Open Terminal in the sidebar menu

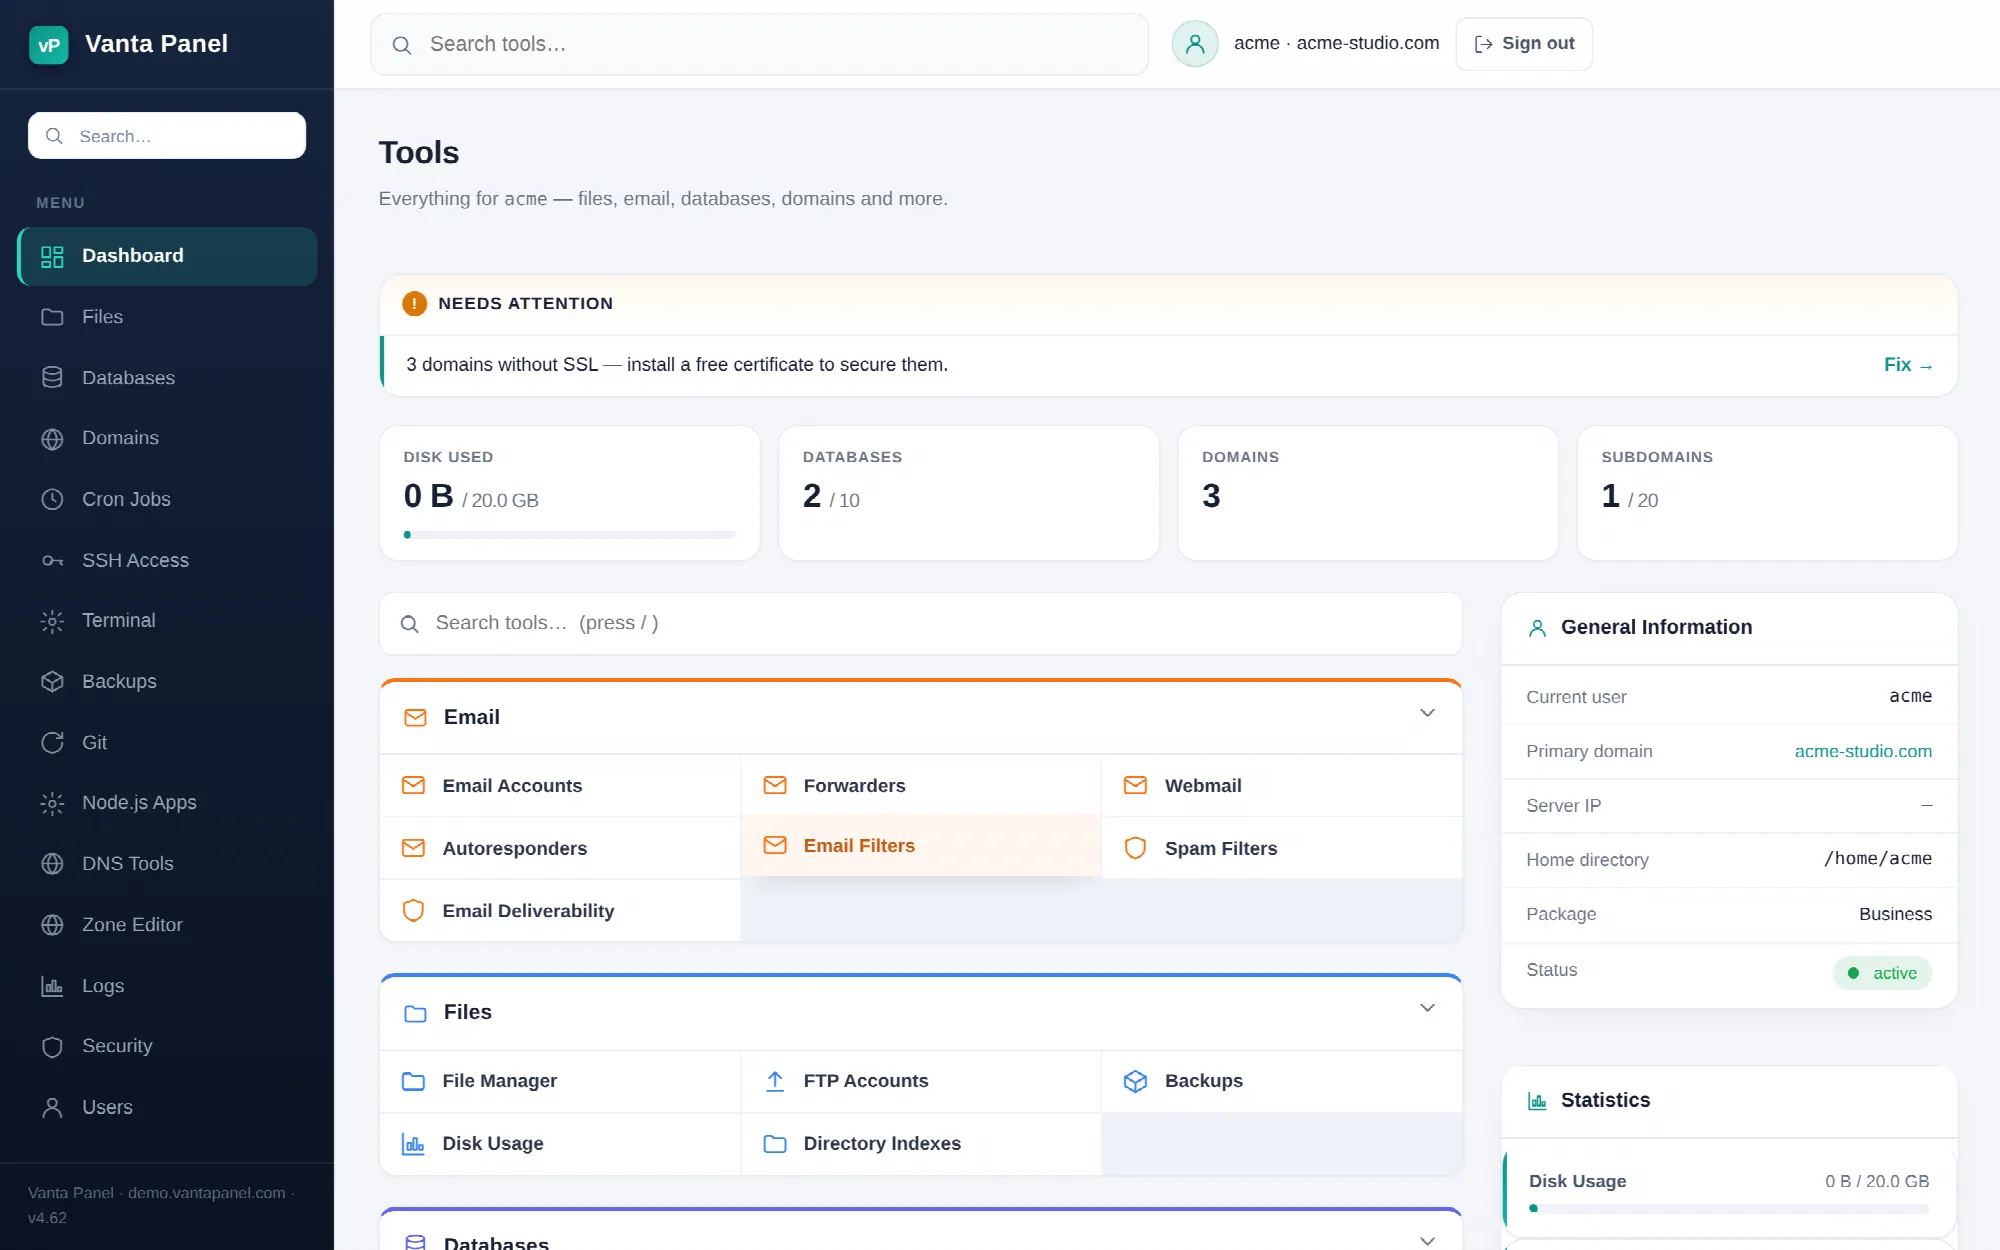(x=167, y=621)
